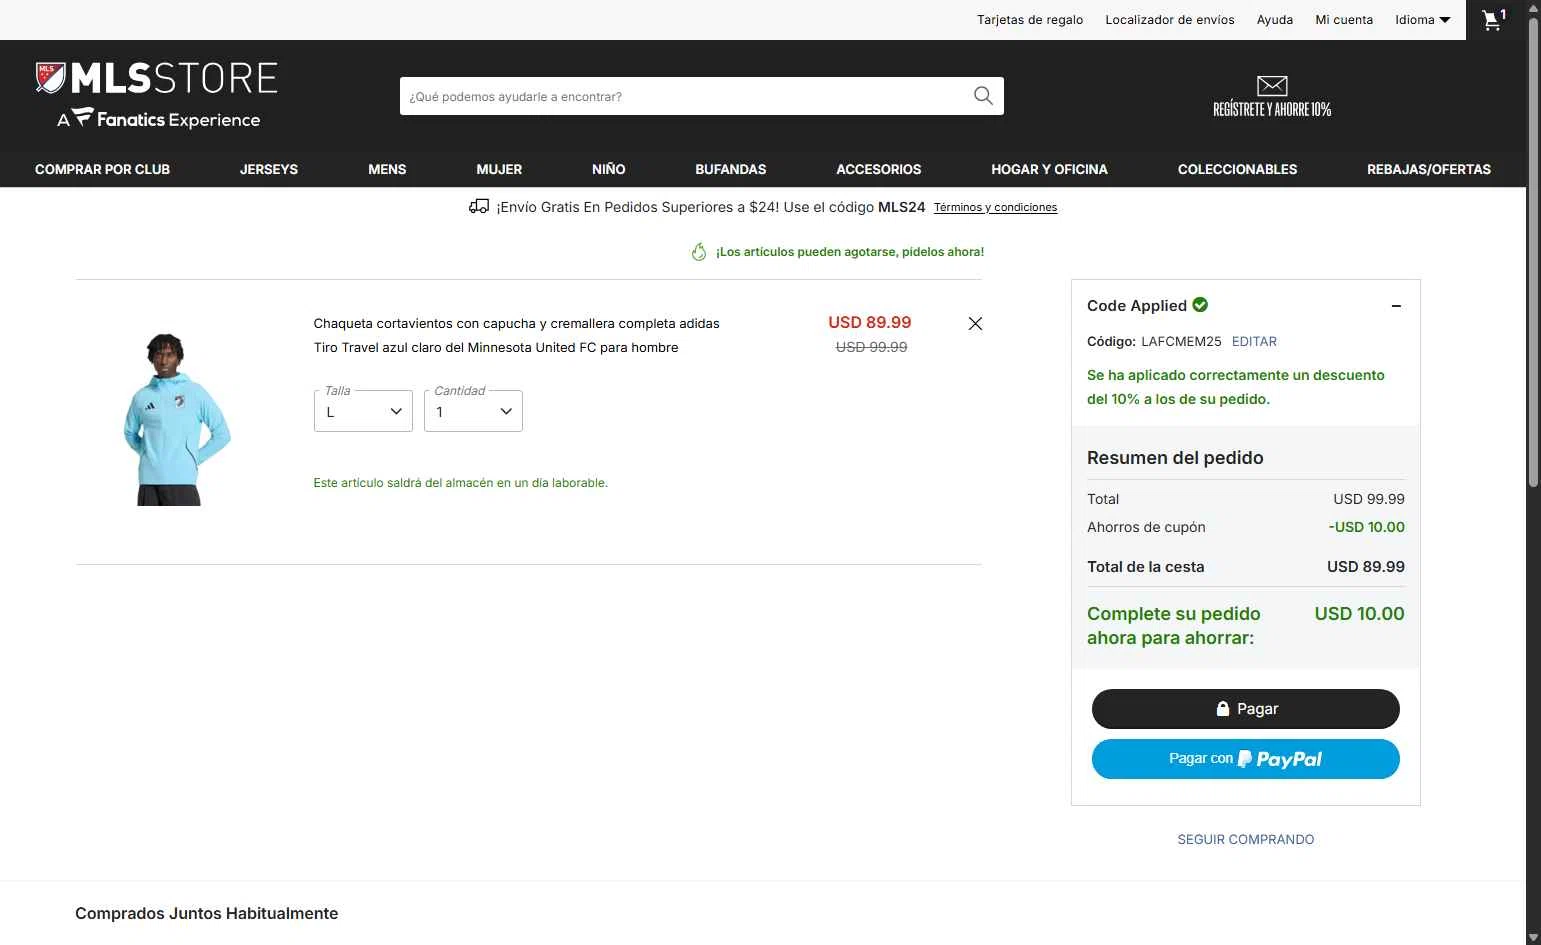The height and width of the screenshot is (945, 1541).
Task: Open Términos y condiciones link
Action: [995, 207]
